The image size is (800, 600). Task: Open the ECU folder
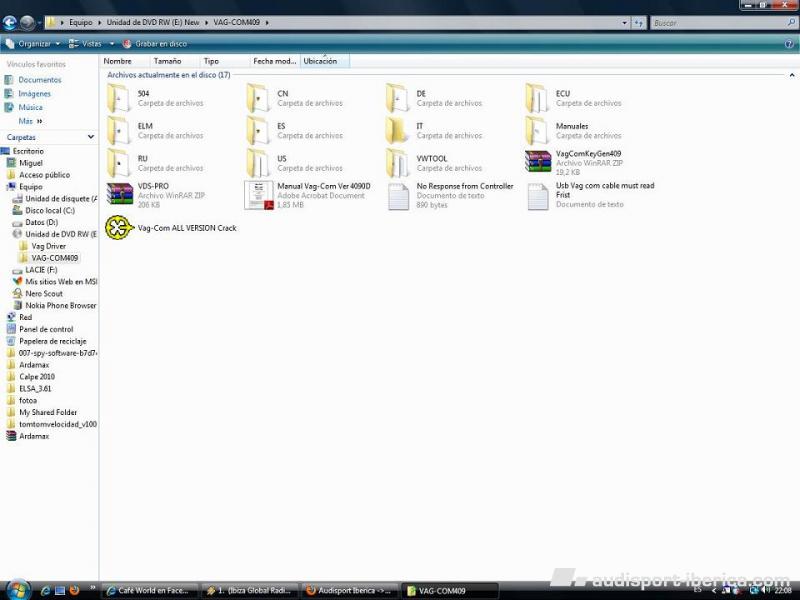(x=574, y=98)
